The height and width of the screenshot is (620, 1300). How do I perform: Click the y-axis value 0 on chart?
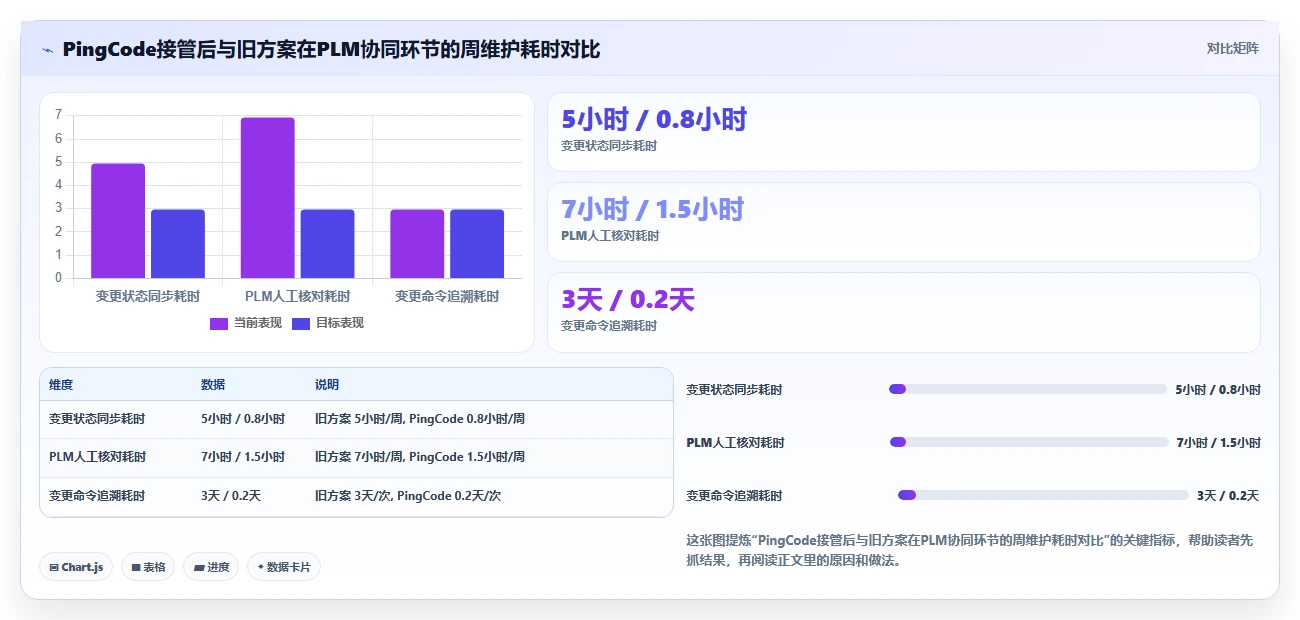(59, 278)
